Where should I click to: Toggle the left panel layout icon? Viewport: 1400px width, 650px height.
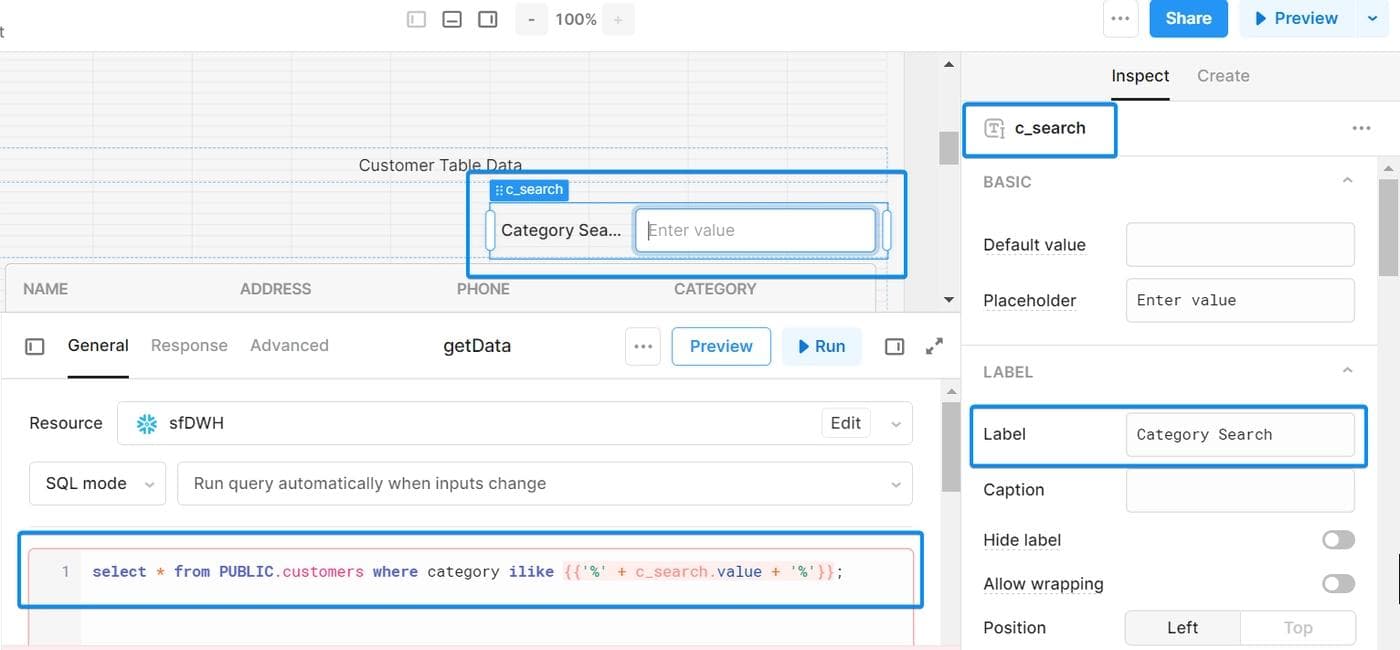[417, 19]
